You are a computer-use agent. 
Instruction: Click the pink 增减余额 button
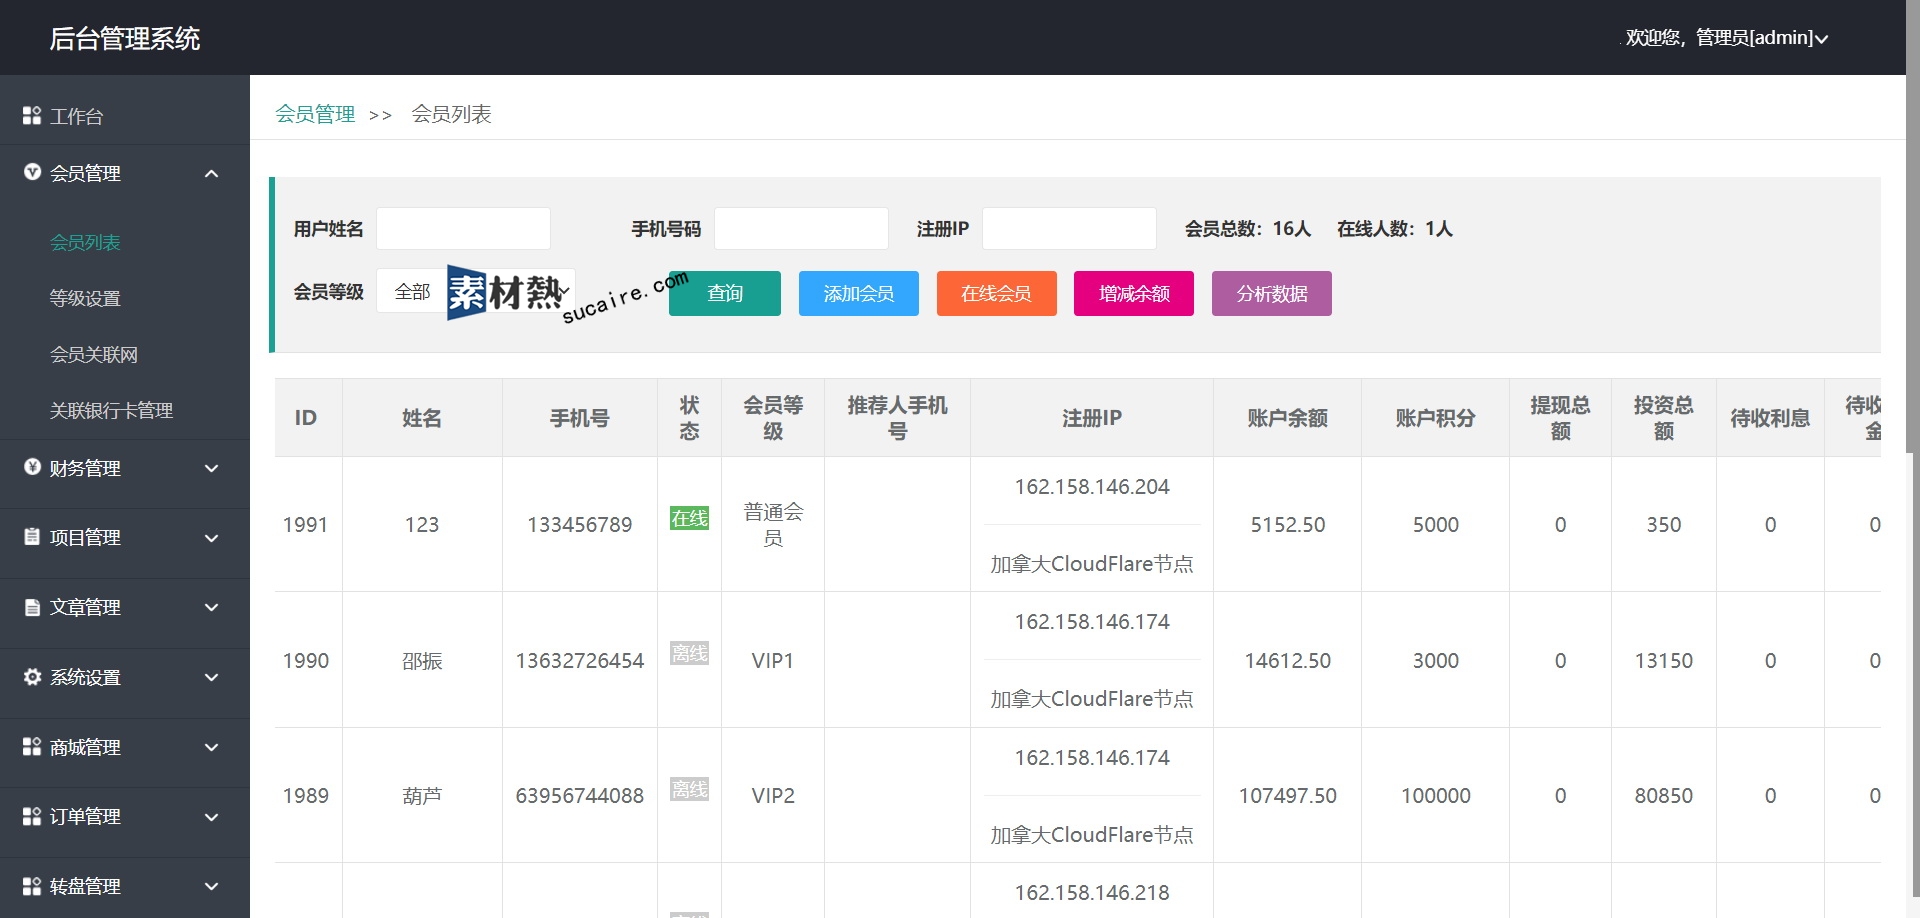click(x=1133, y=293)
